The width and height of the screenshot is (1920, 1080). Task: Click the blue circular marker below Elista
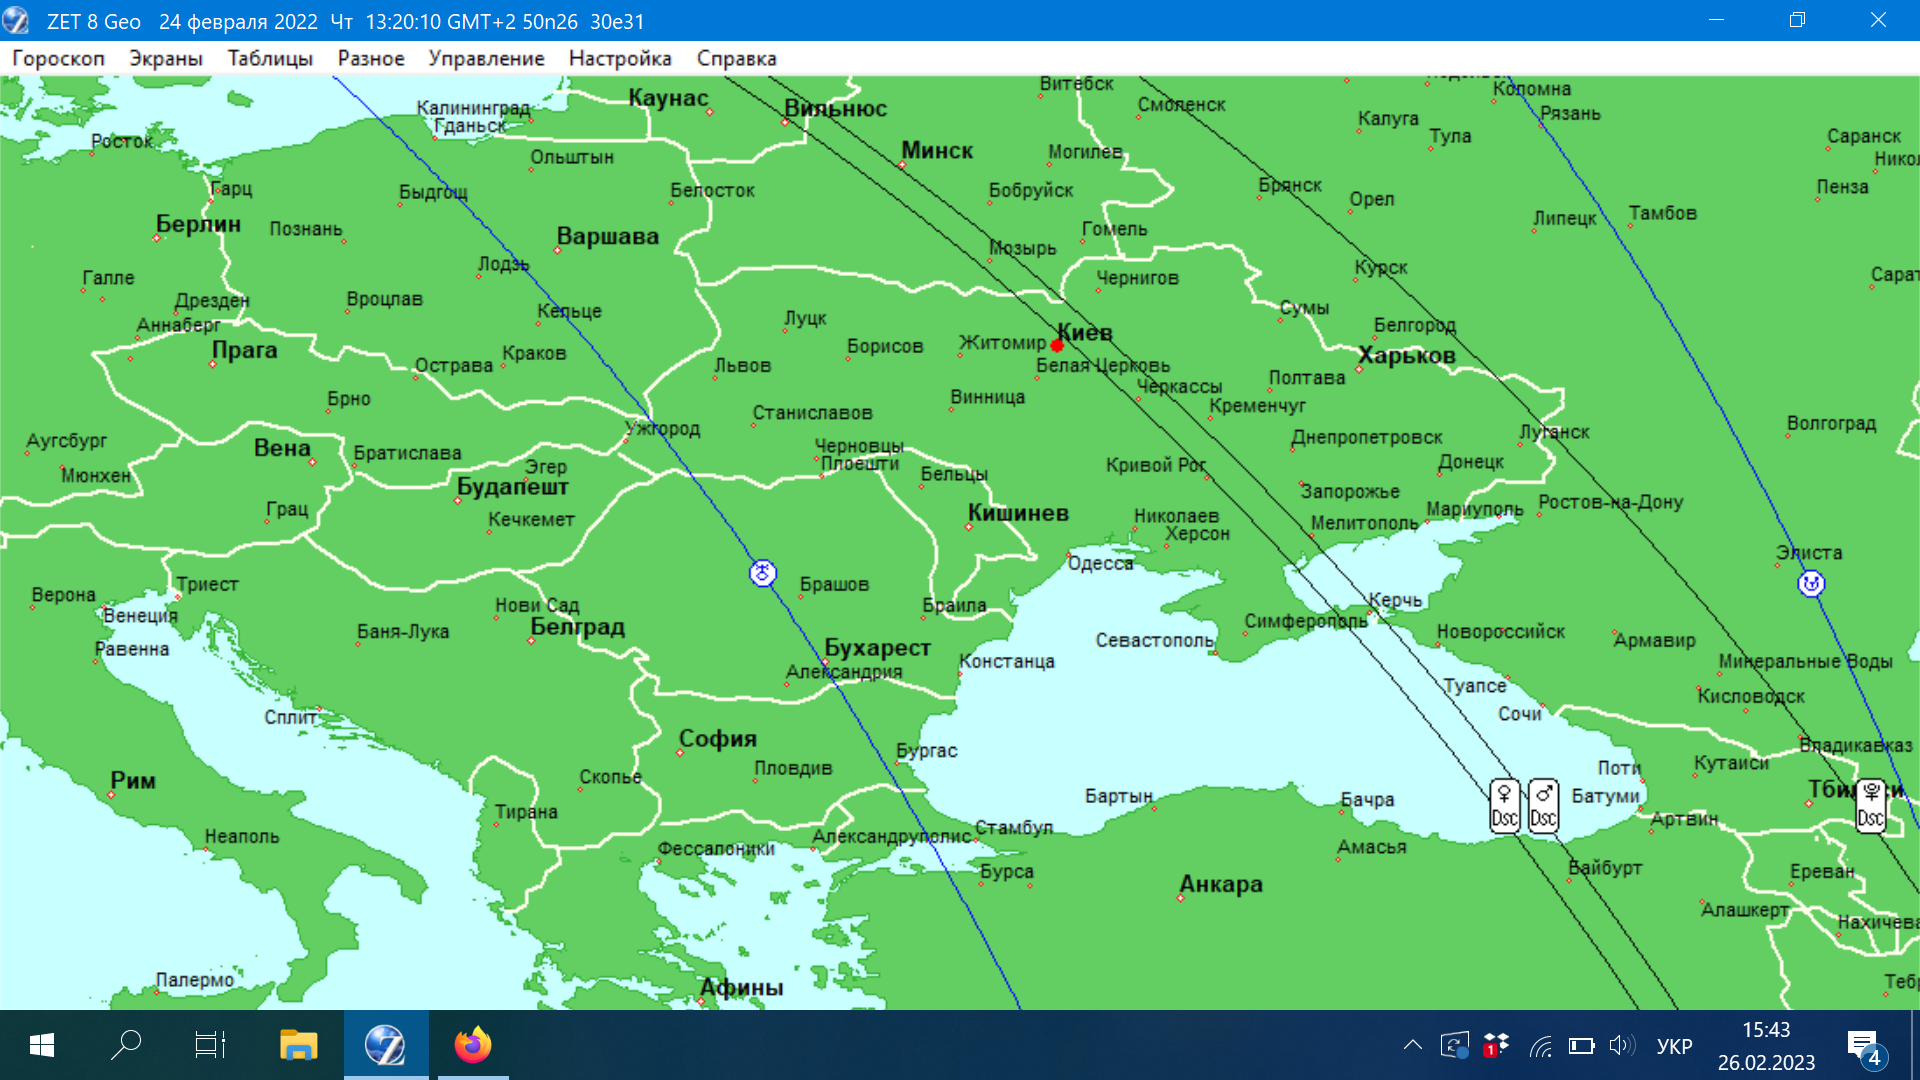coord(1811,583)
